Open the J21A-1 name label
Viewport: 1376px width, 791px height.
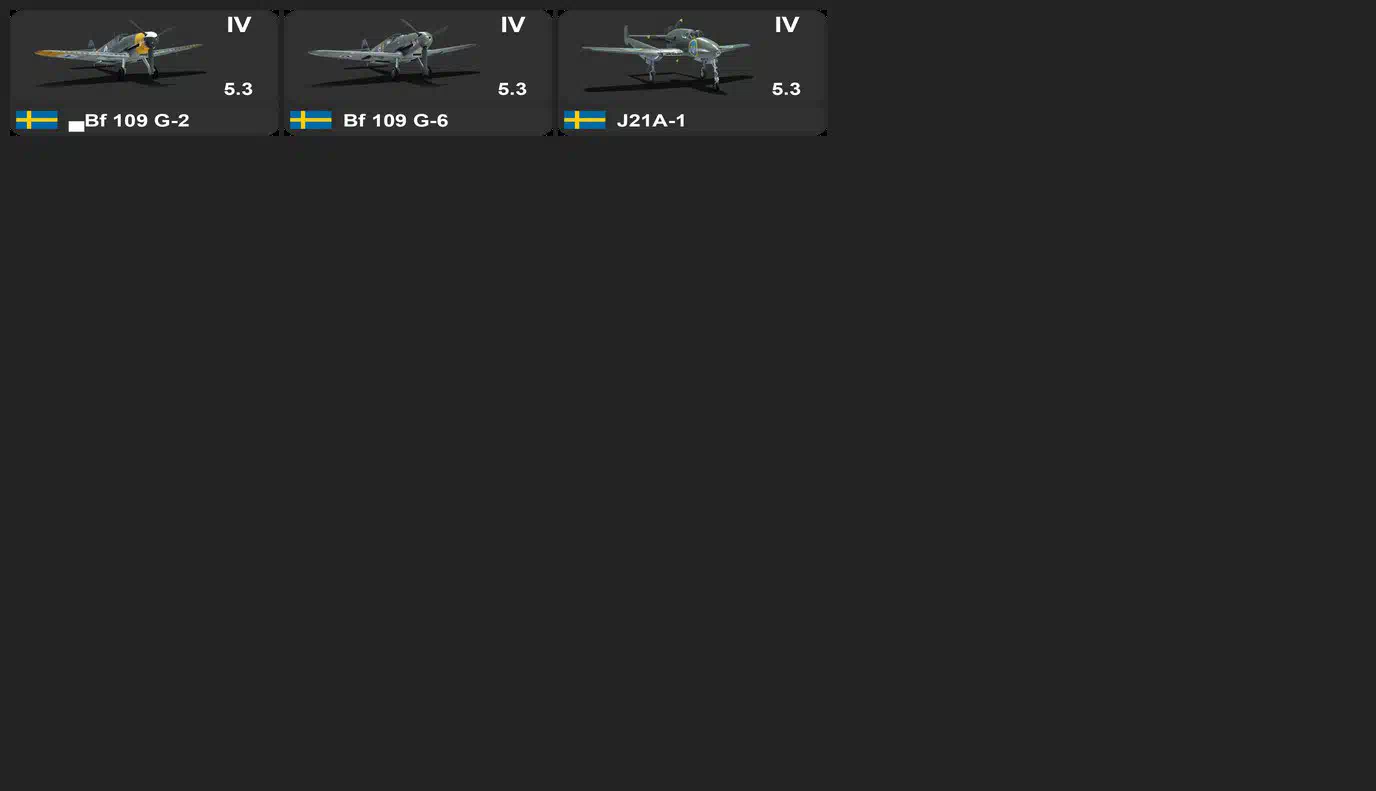651,120
